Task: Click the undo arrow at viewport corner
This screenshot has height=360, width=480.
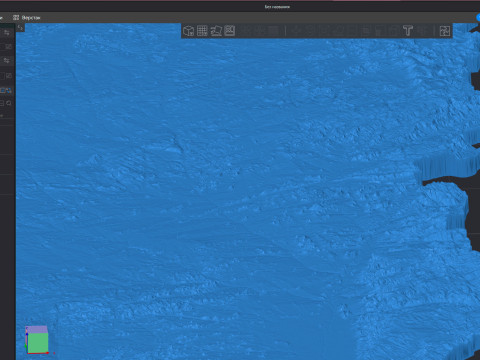Action: tap(20, 28)
